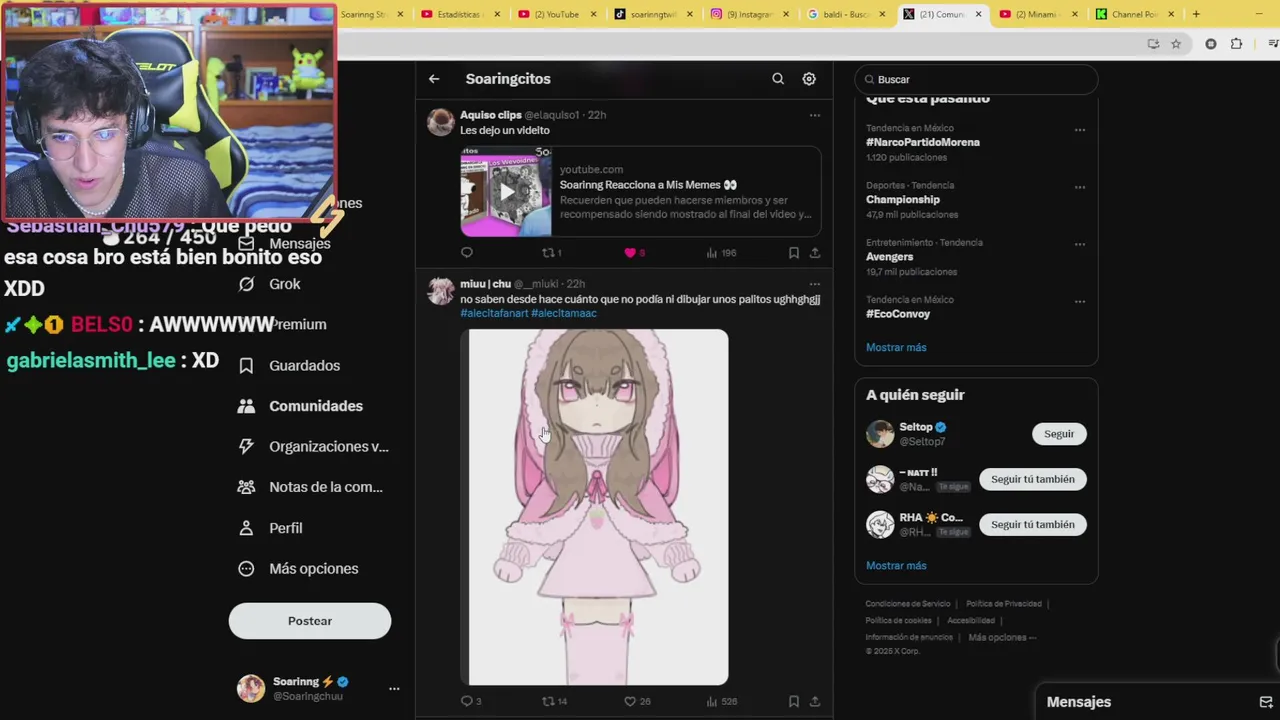Open community settings gear icon
The height and width of the screenshot is (720, 1280).
pos(809,79)
